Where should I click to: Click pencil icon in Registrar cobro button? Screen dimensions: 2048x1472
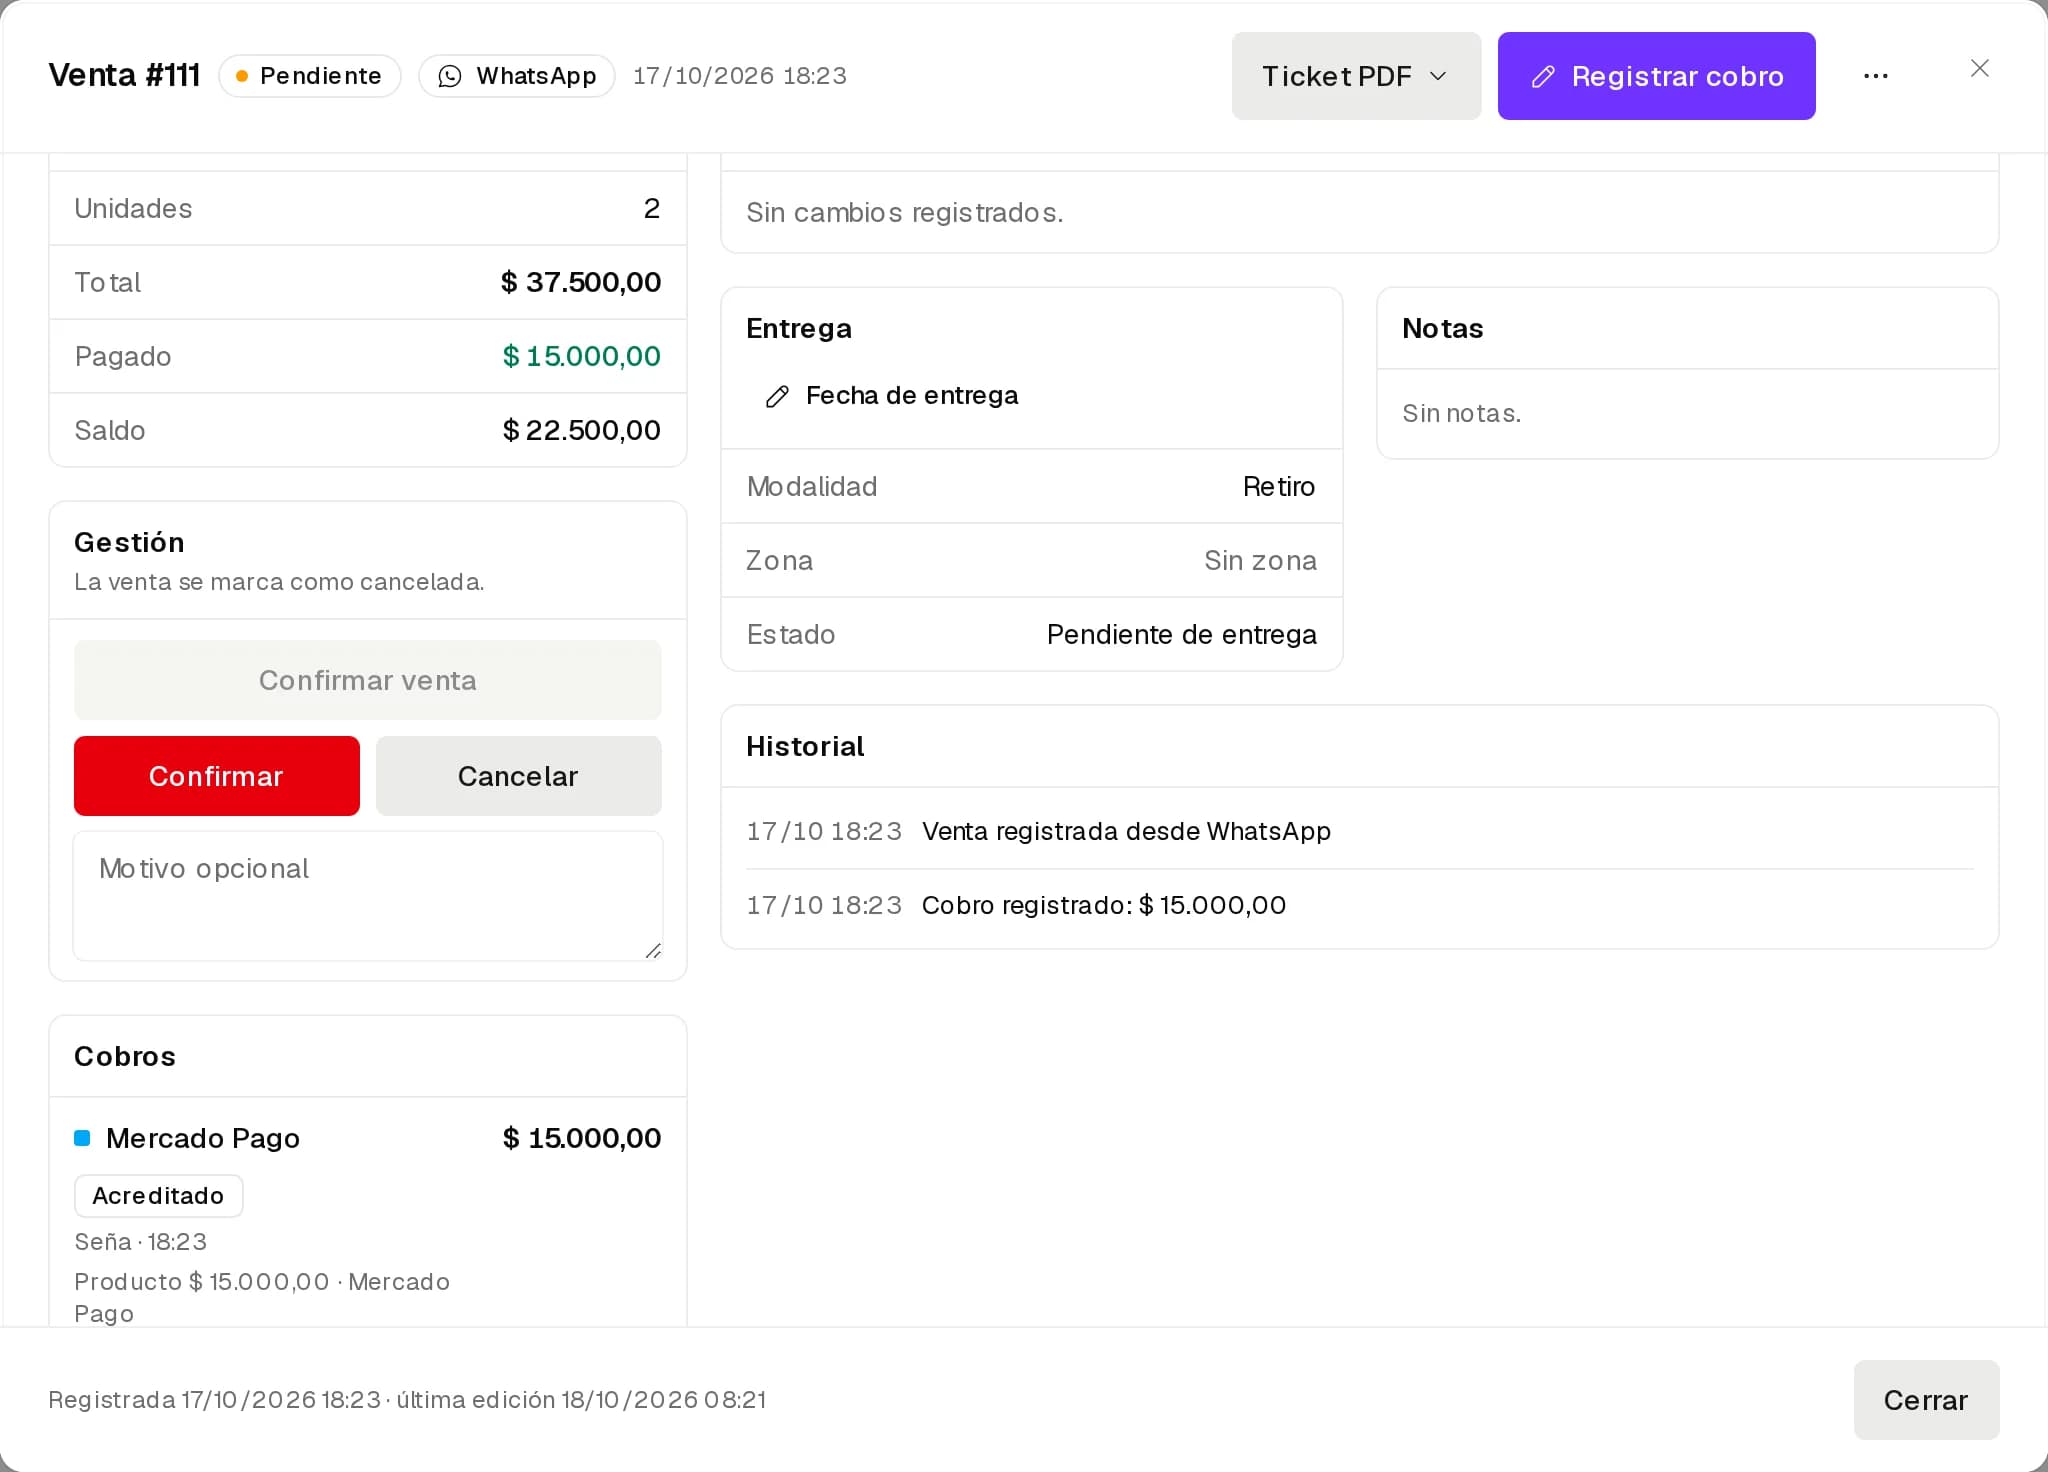pyautogui.click(x=1543, y=76)
